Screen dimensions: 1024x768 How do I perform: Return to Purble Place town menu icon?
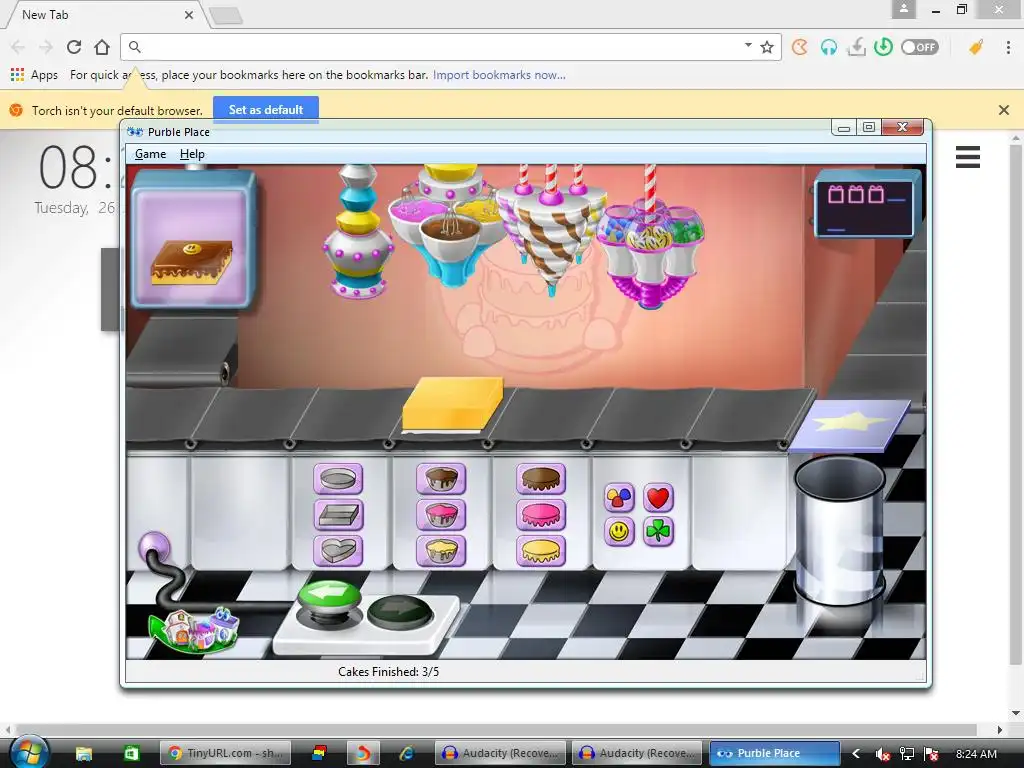(x=194, y=630)
